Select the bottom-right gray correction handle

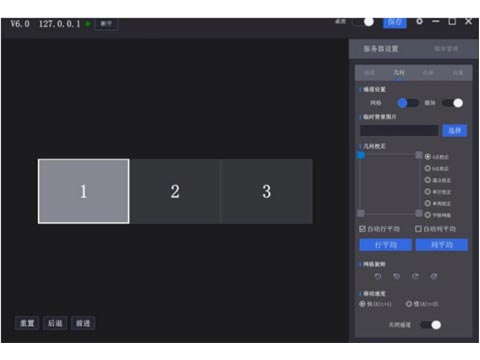click(419, 213)
